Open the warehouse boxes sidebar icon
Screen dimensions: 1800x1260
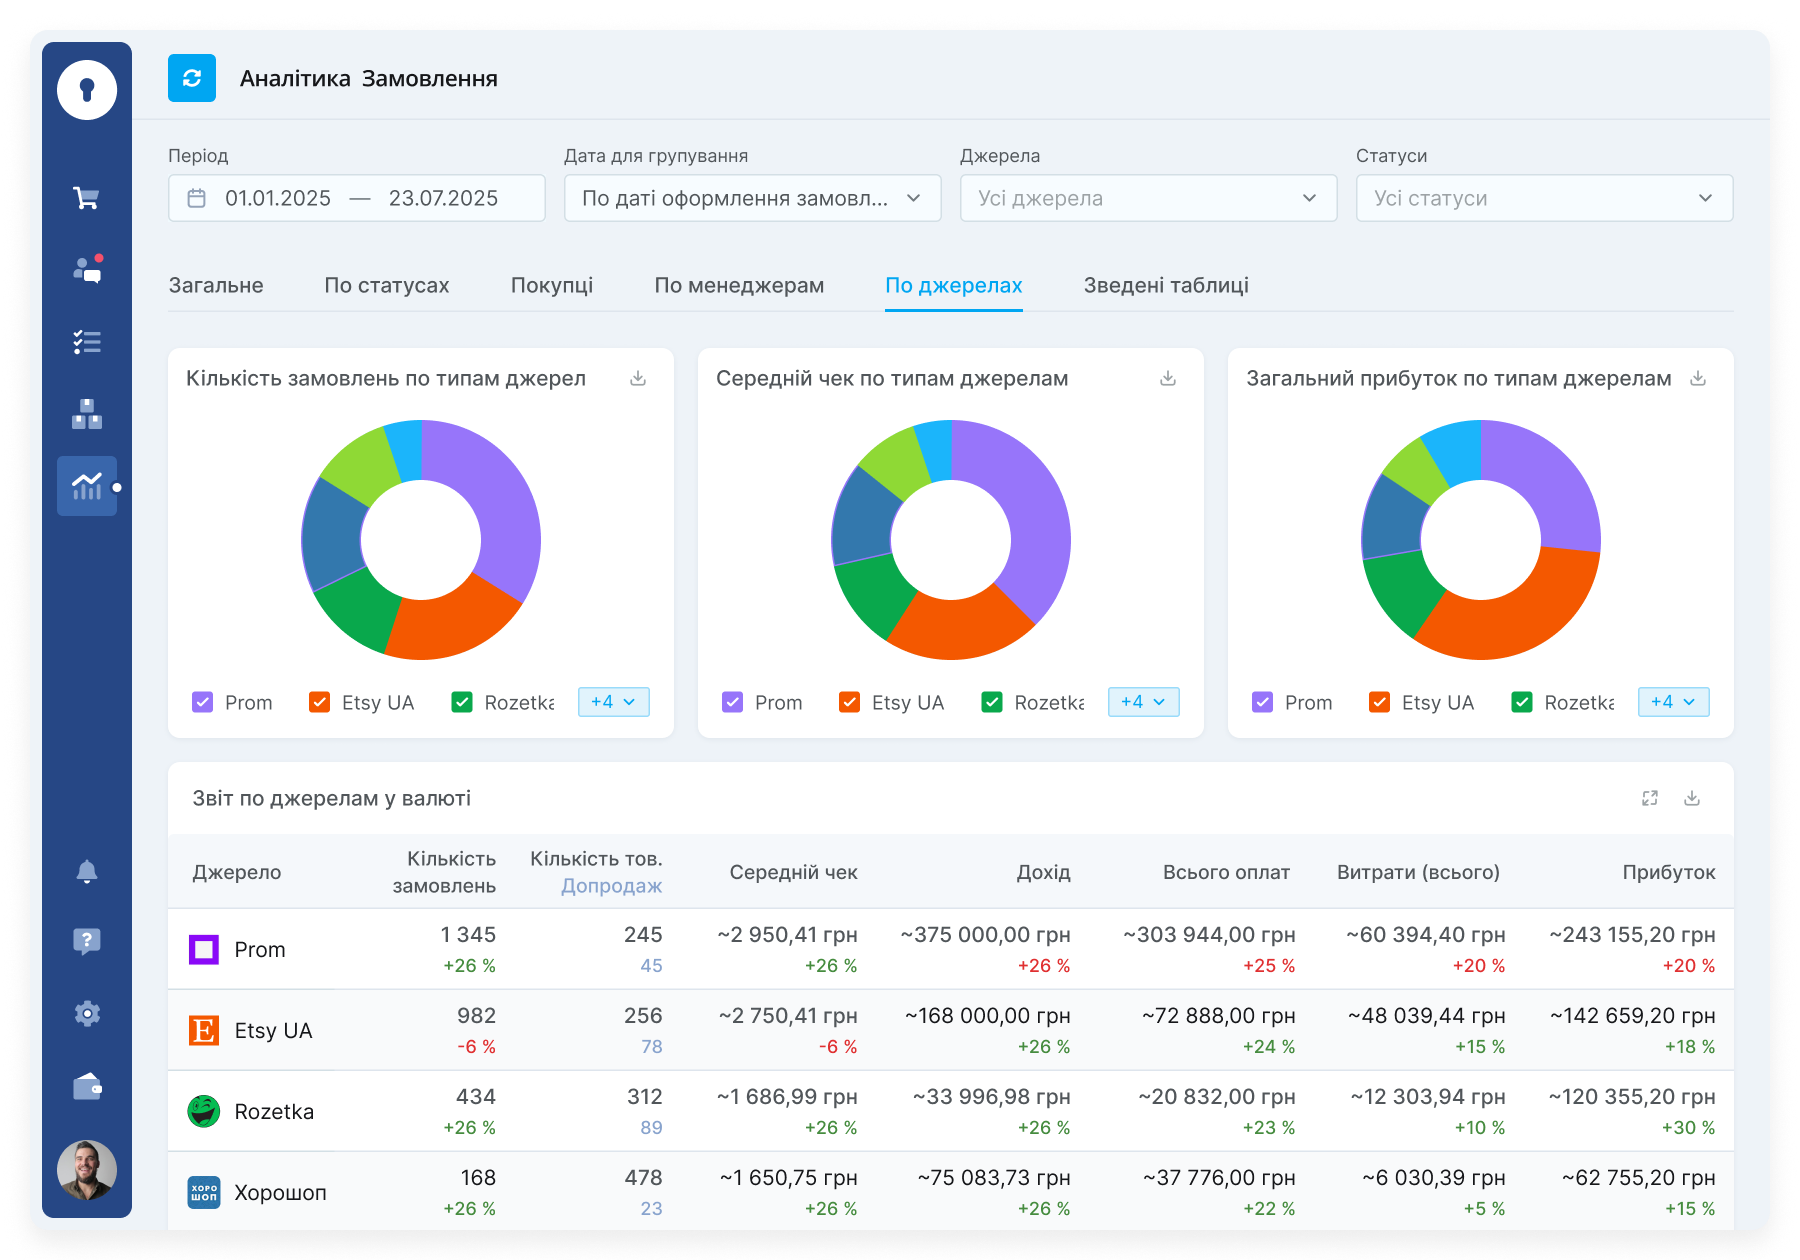[x=87, y=414]
